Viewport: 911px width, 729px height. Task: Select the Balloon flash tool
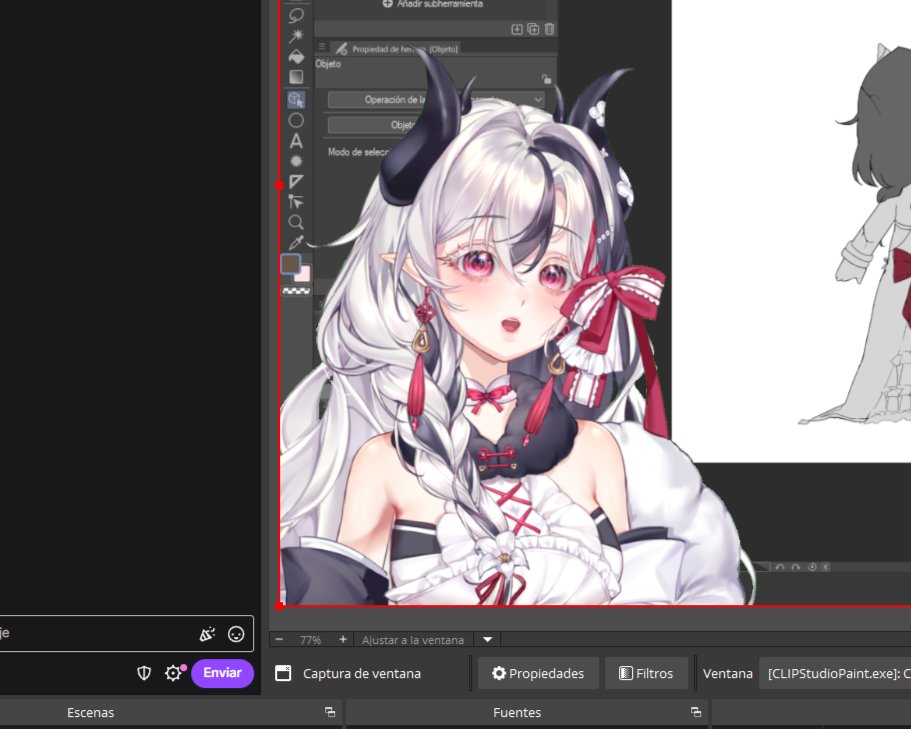tap(296, 161)
